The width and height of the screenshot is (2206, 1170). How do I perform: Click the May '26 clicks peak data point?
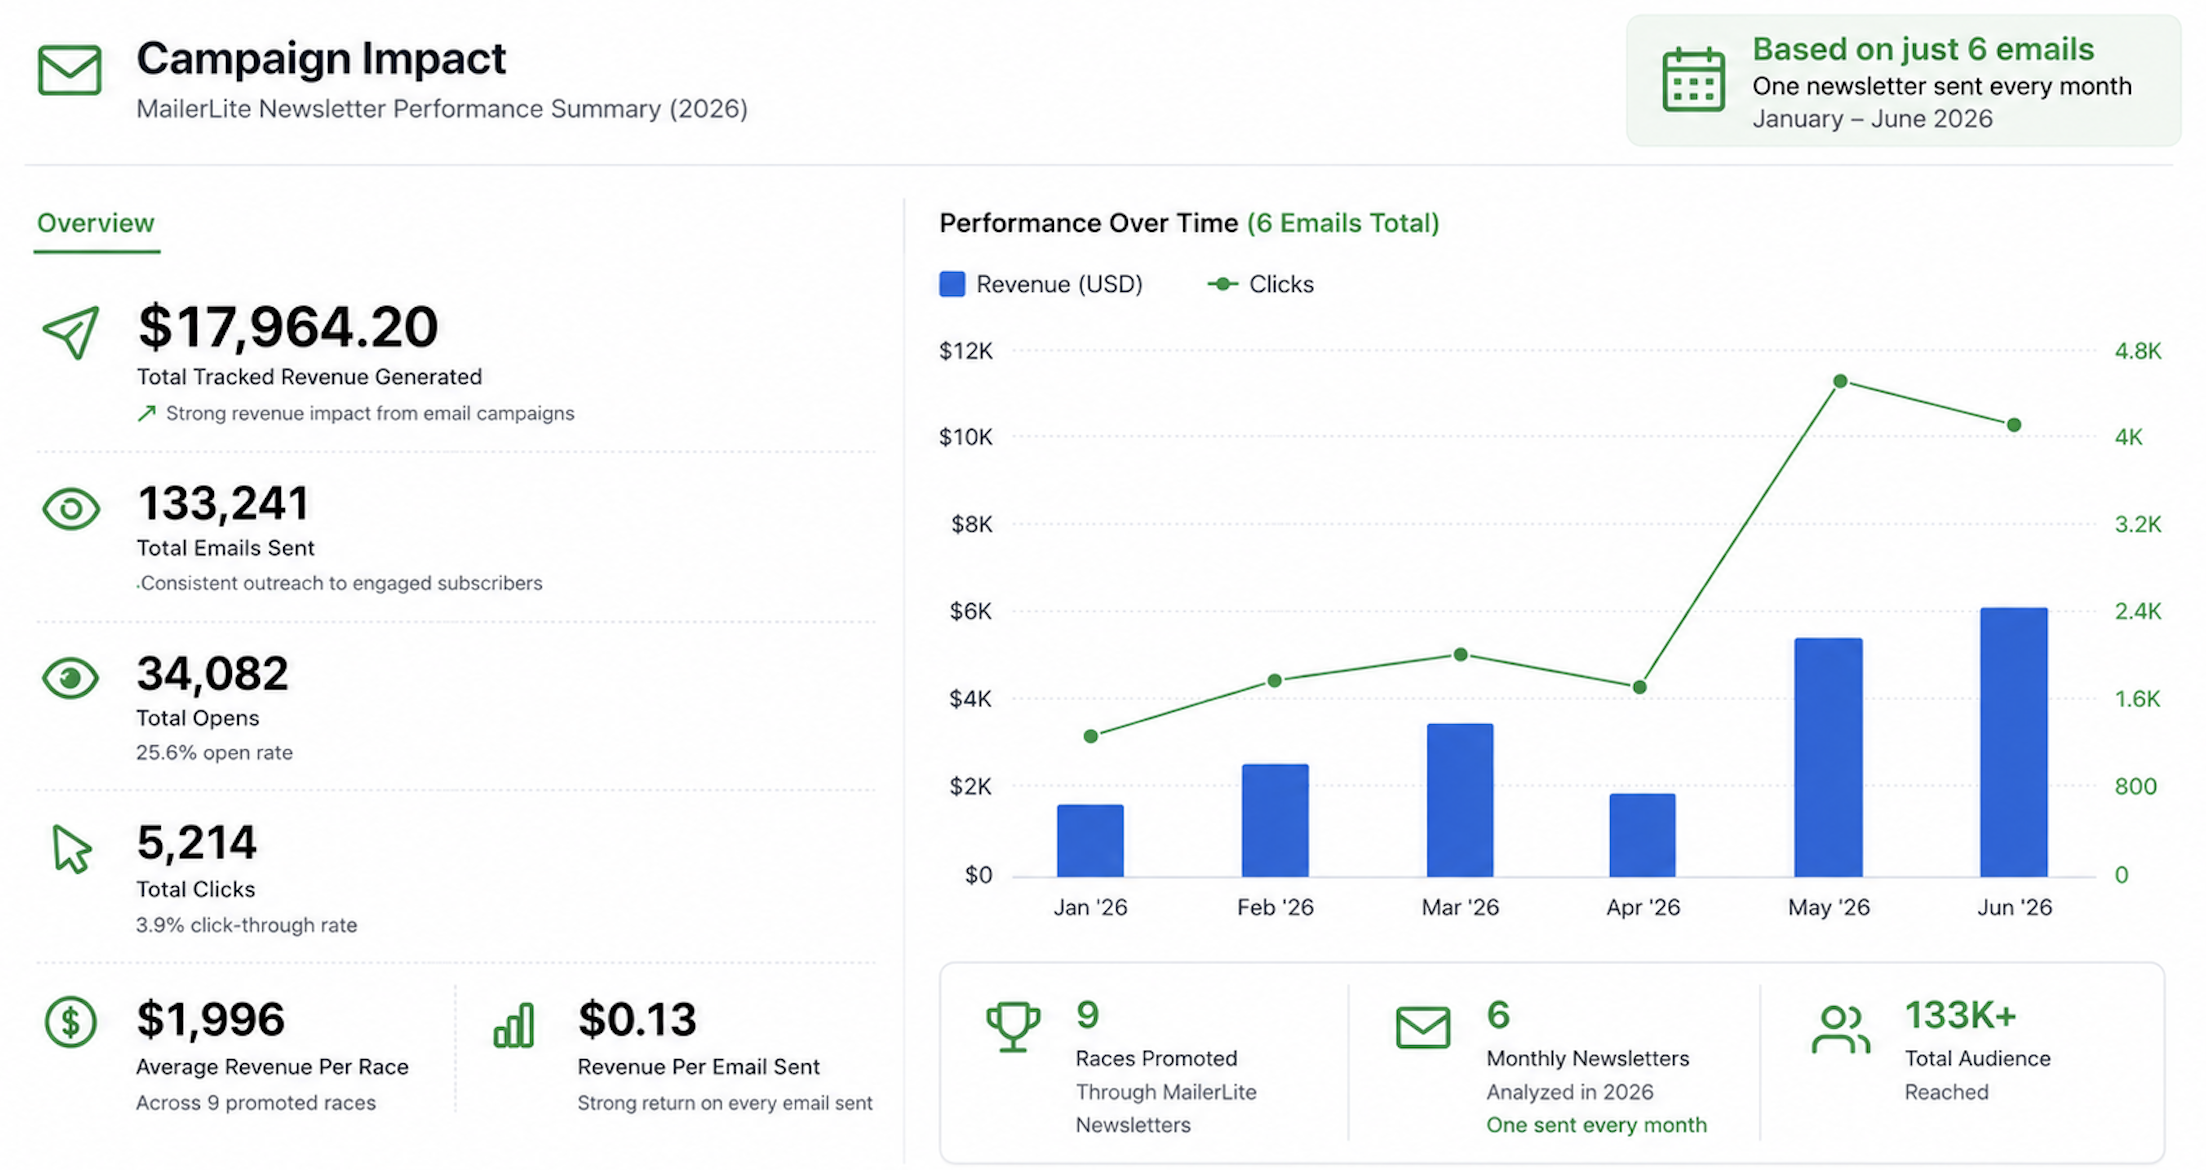(1841, 381)
